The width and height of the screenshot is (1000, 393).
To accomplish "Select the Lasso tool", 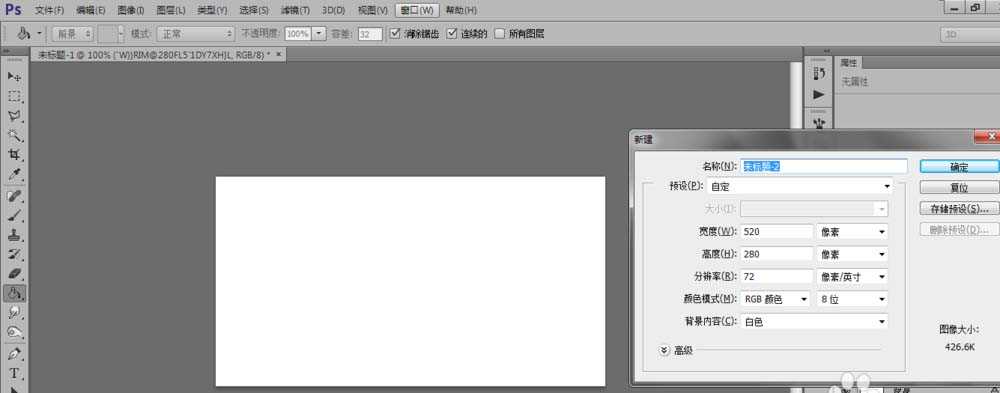I will tap(15, 116).
